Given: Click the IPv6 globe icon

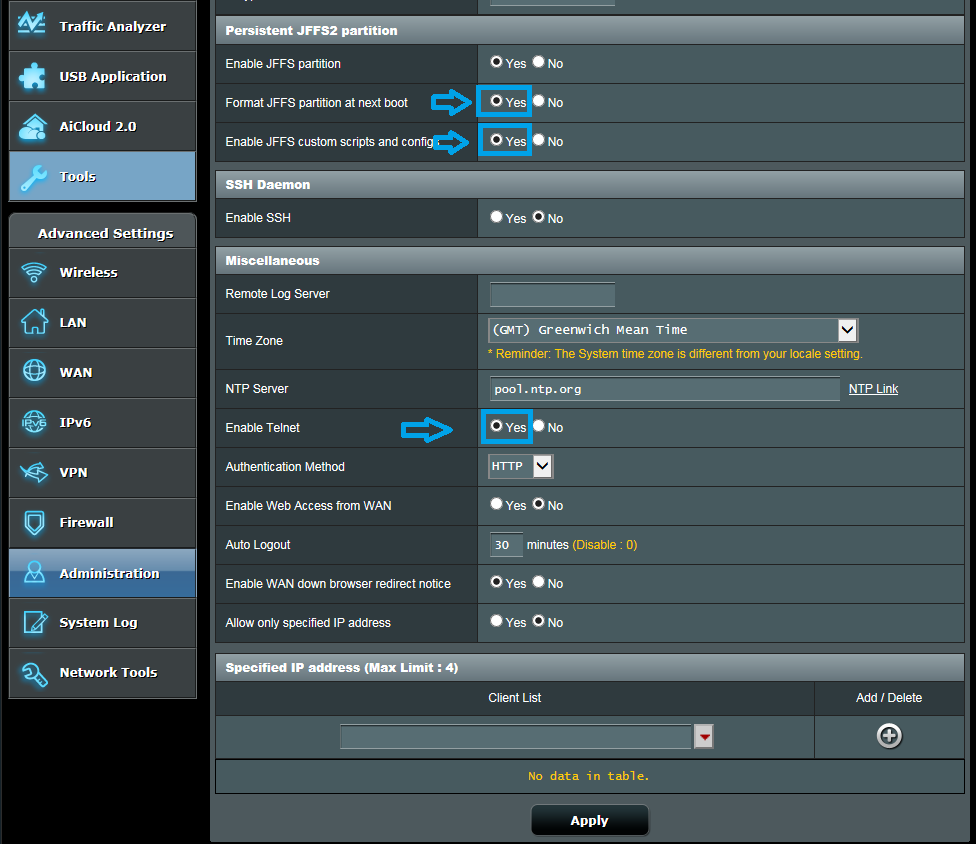Looking at the screenshot, I should tap(34, 422).
